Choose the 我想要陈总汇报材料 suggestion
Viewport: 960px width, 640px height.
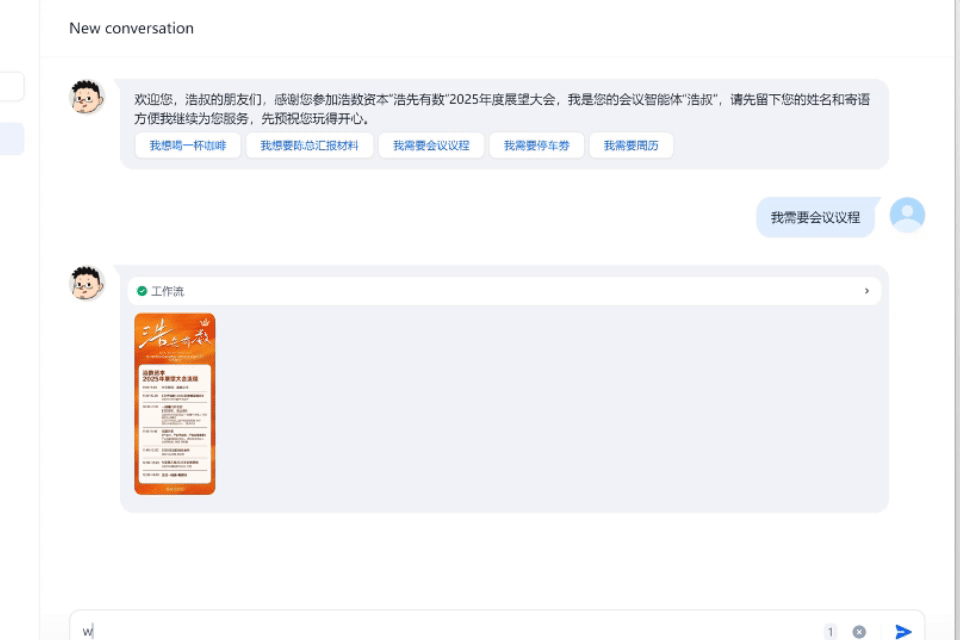coord(309,146)
